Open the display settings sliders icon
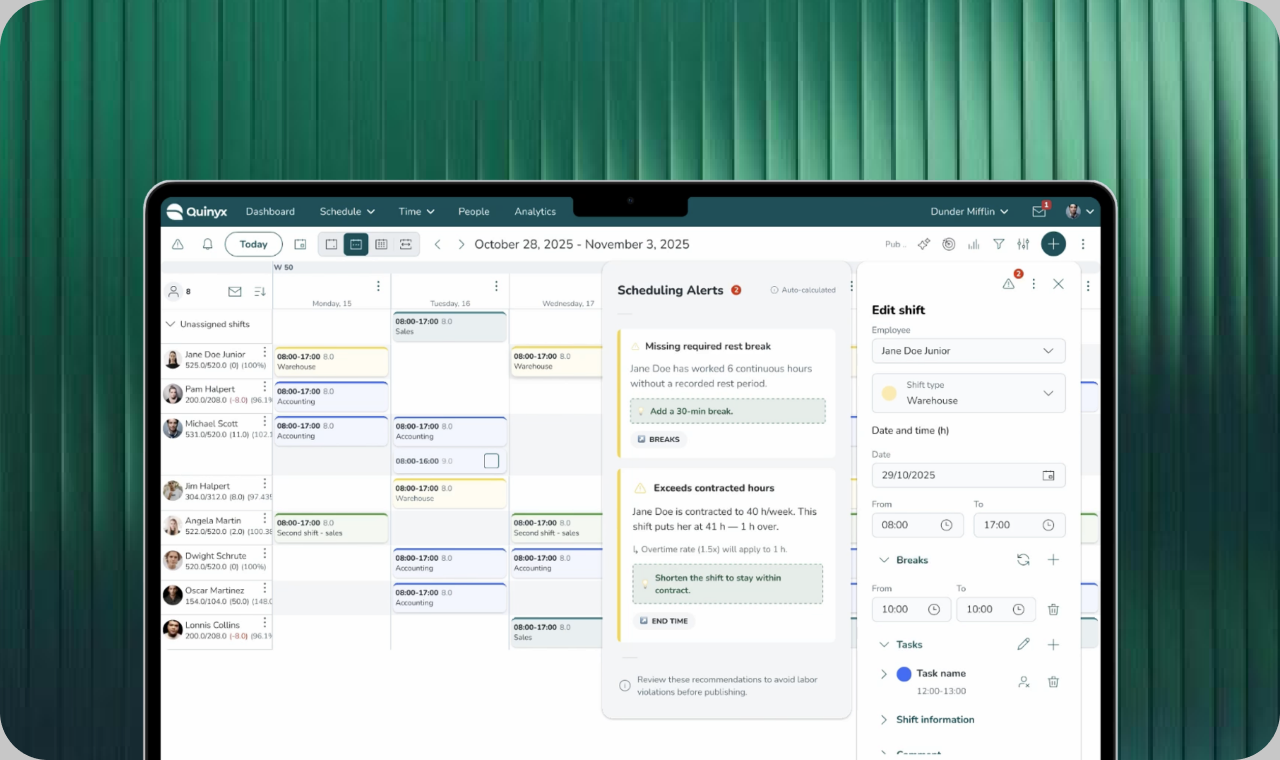1280x760 pixels. pos(1023,244)
